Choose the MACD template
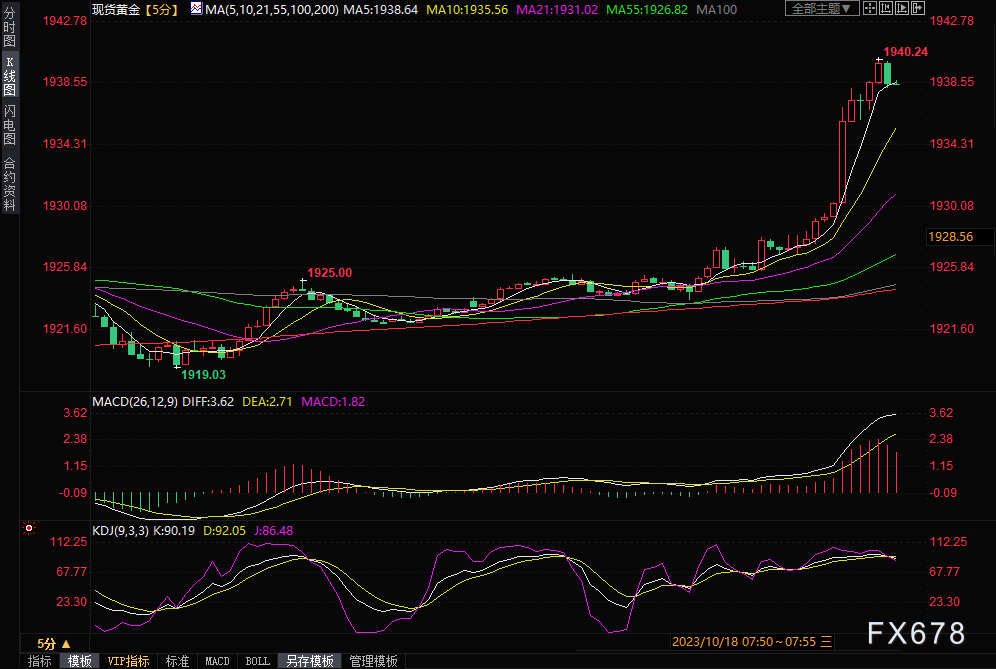The height and width of the screenshot is (669, 996). point(217,661)
